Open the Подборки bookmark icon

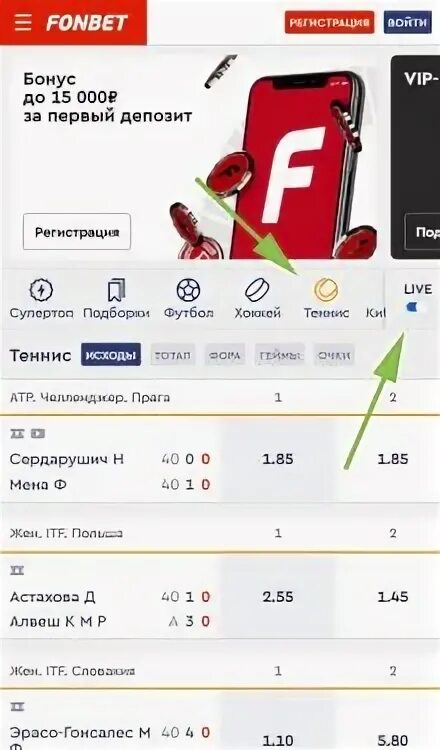[x=116, y=289]
